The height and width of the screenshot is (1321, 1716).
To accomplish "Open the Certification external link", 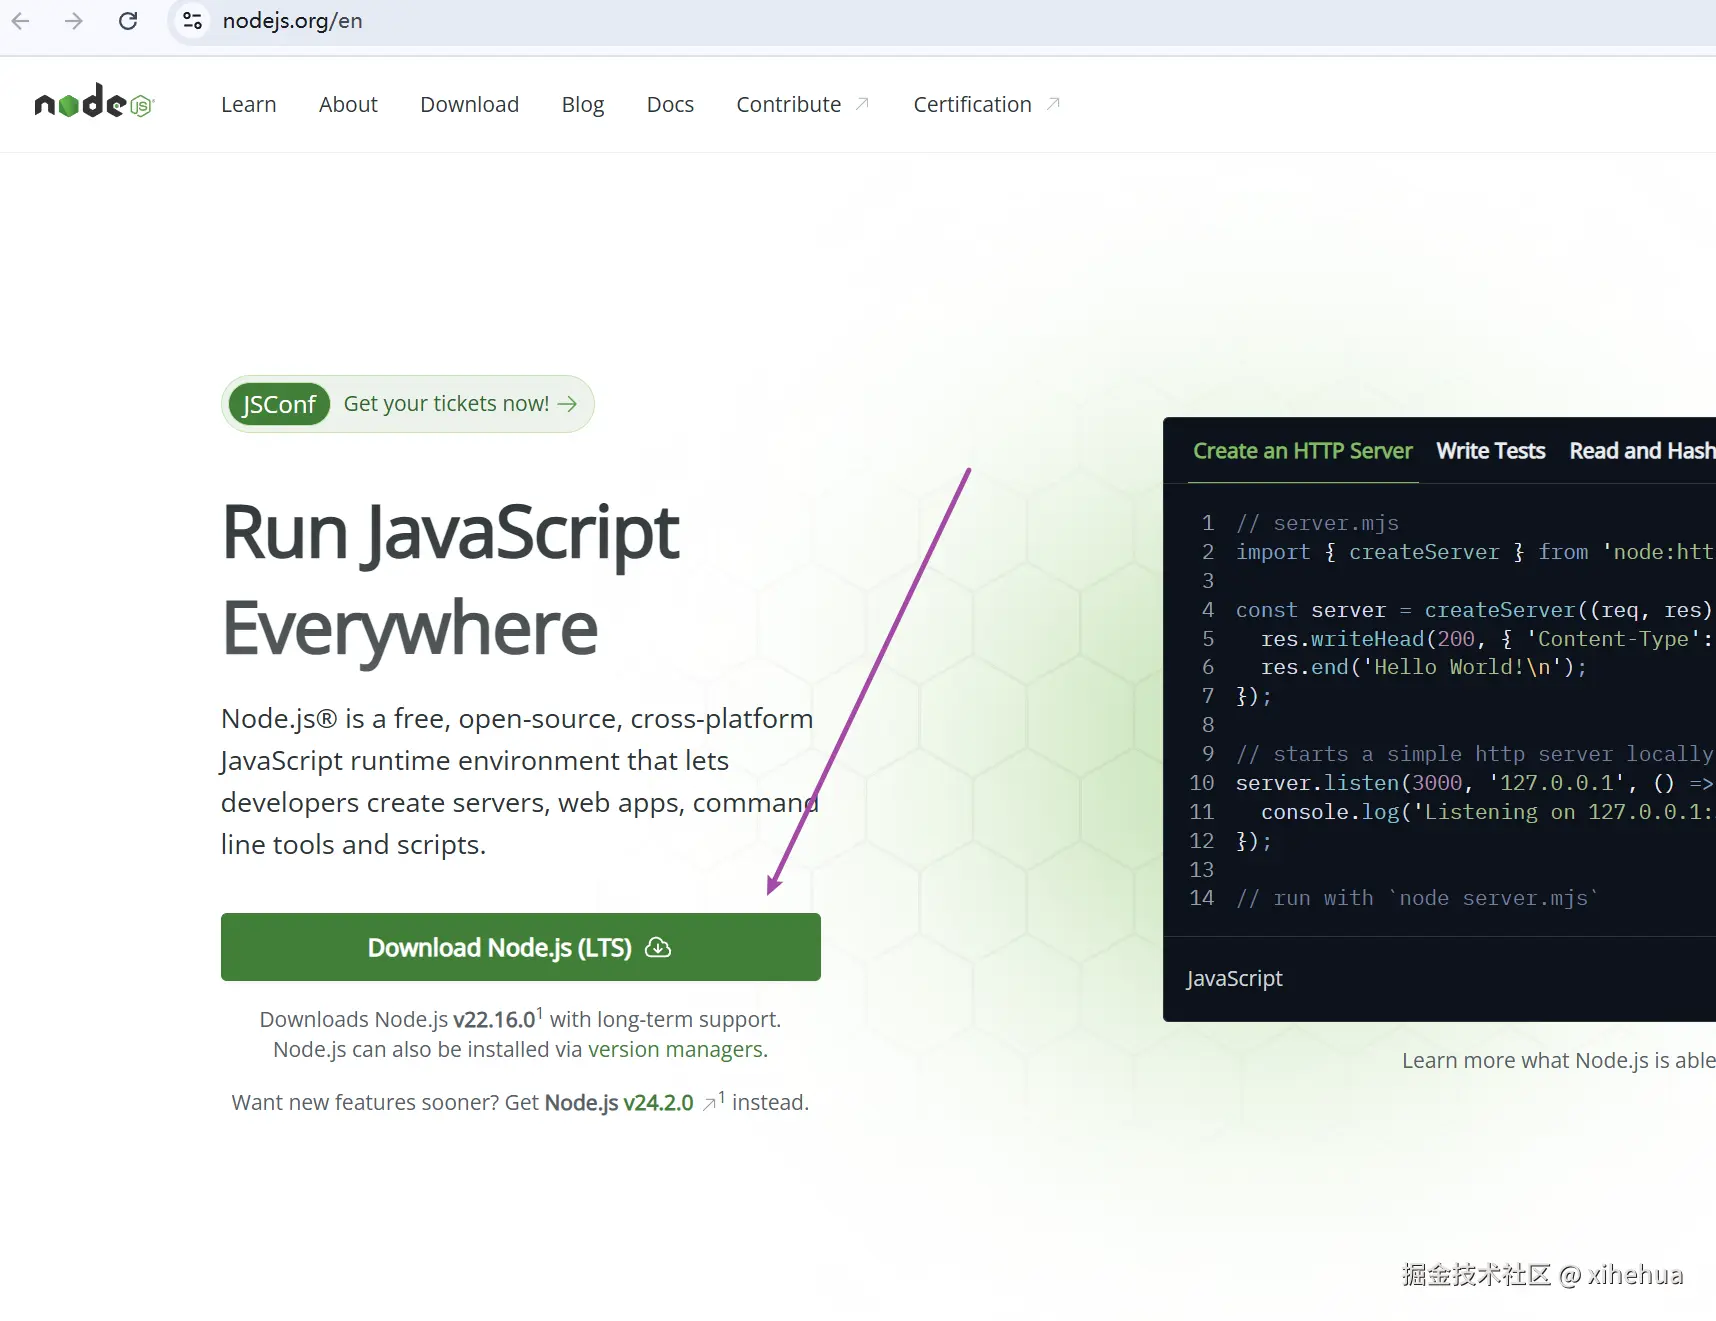I will coord(986,105).
